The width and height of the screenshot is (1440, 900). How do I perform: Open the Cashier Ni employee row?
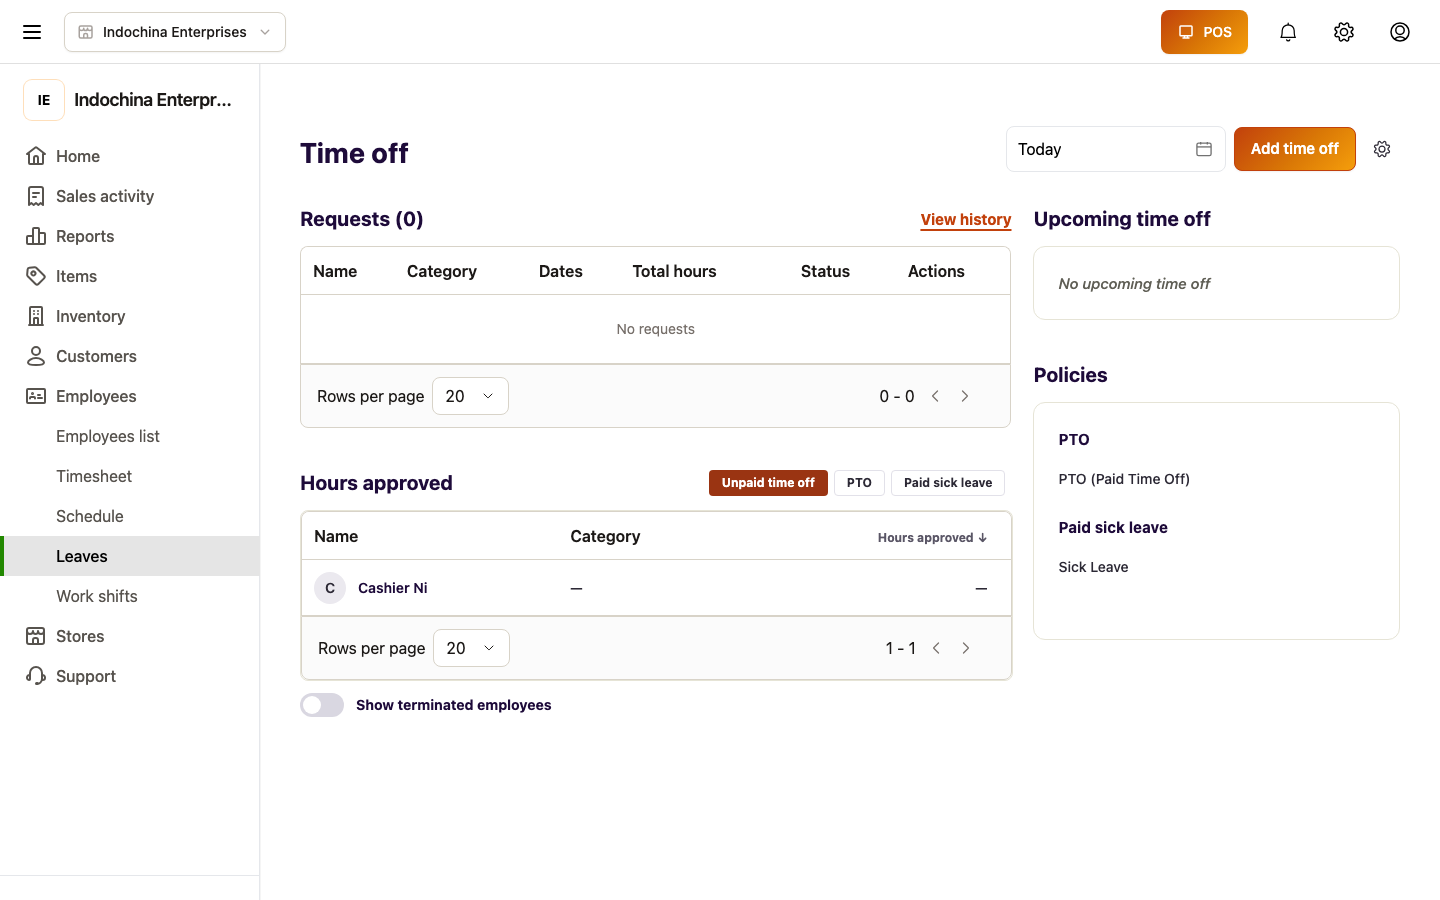coord(656,588)
